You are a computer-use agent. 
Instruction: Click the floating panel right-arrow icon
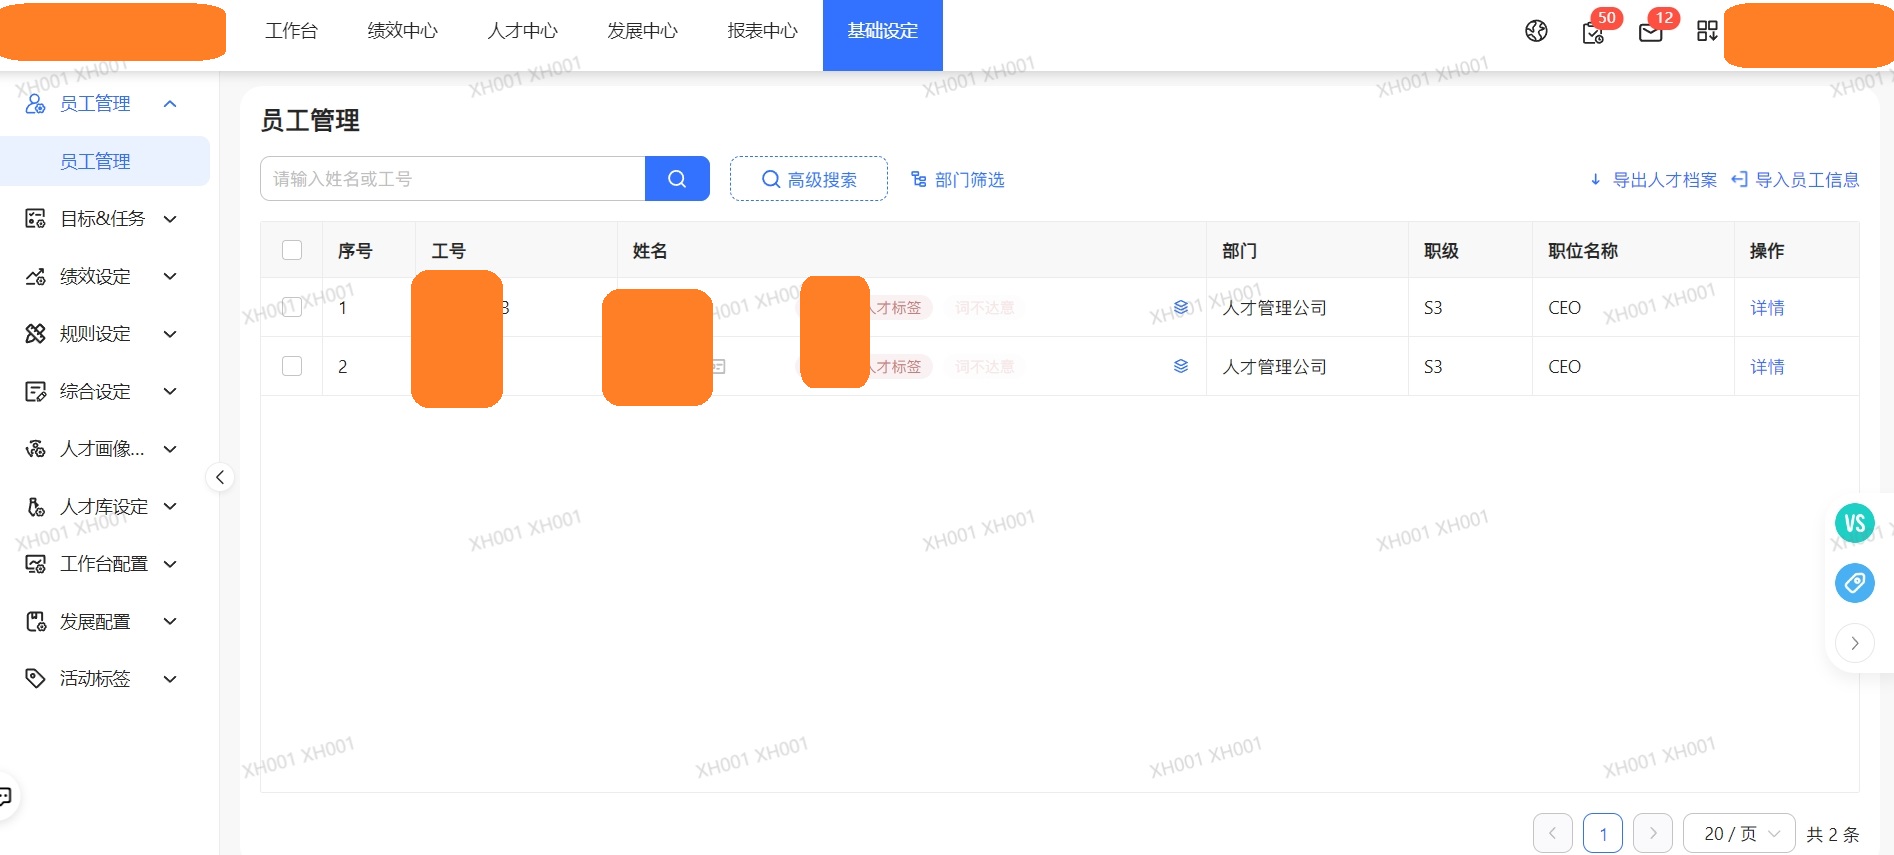[x=1854, y=643]
